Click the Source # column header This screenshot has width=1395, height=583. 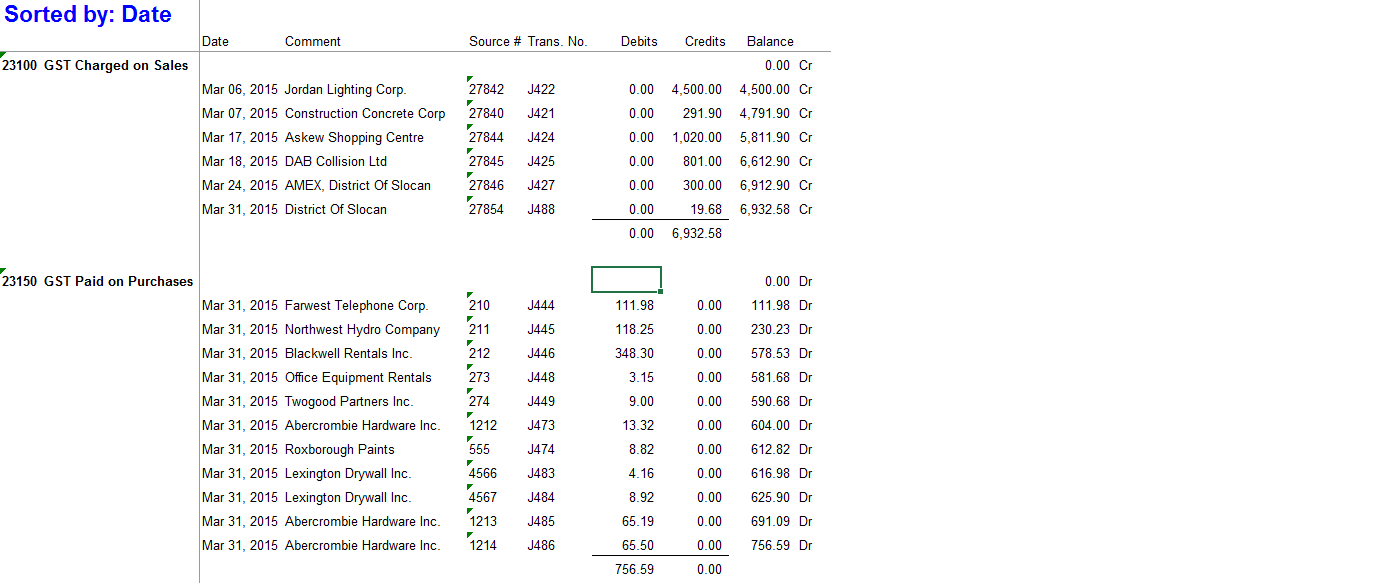tap(495, 41)
